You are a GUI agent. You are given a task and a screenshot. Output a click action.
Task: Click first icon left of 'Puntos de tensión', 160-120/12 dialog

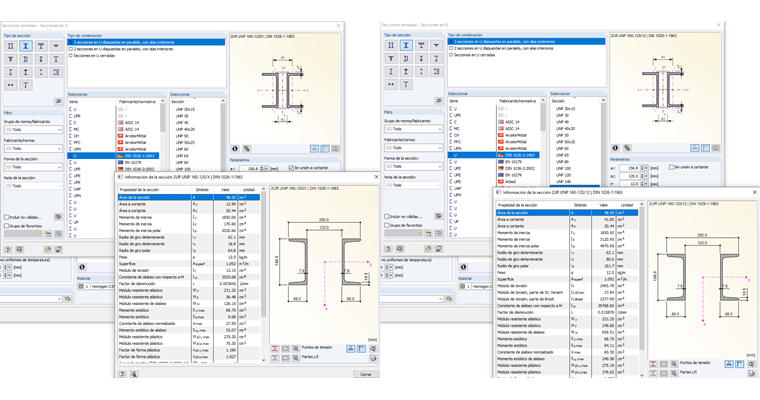click(x=653, y=364)
